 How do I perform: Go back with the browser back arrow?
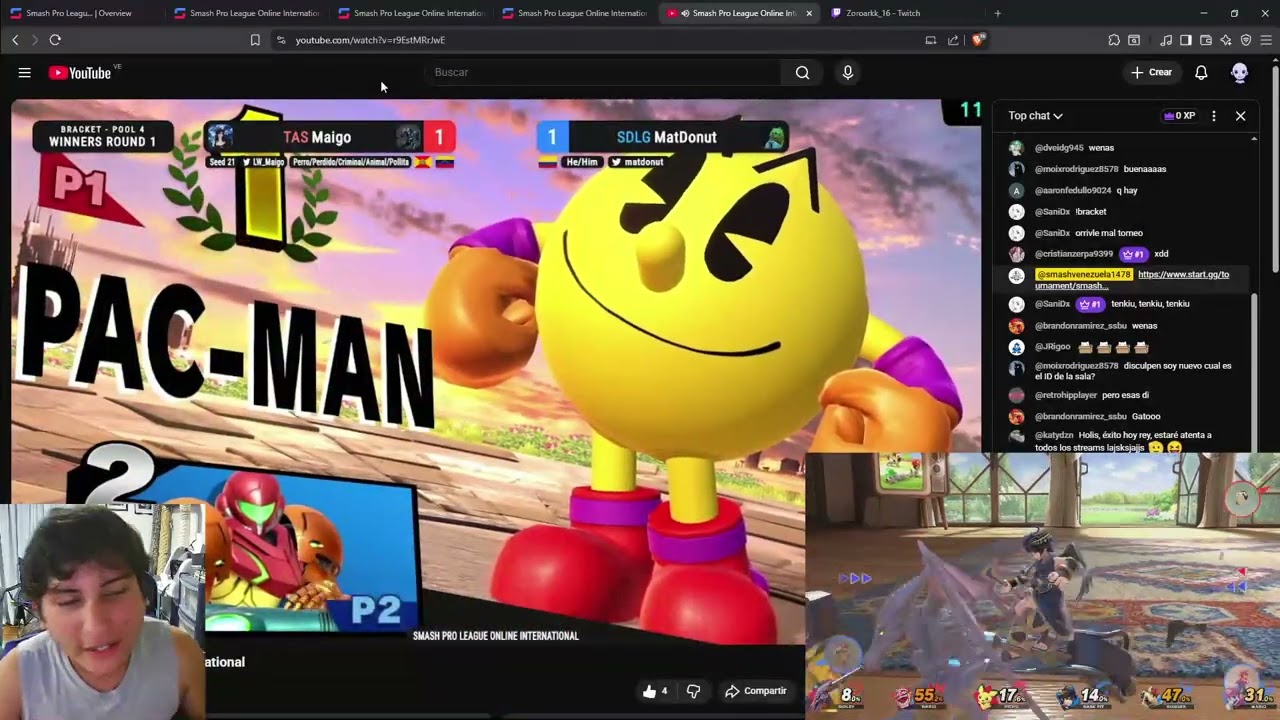click(15, 40)
